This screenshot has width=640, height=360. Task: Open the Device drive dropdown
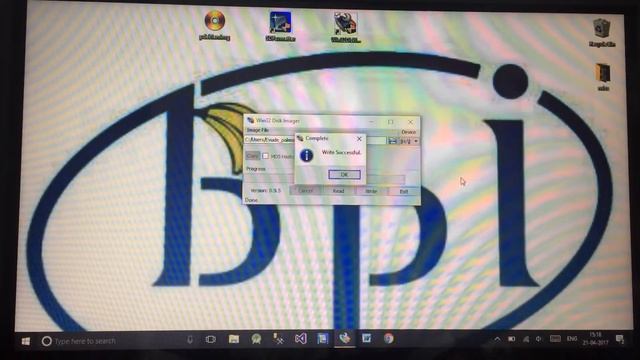(x=409, y=141)
